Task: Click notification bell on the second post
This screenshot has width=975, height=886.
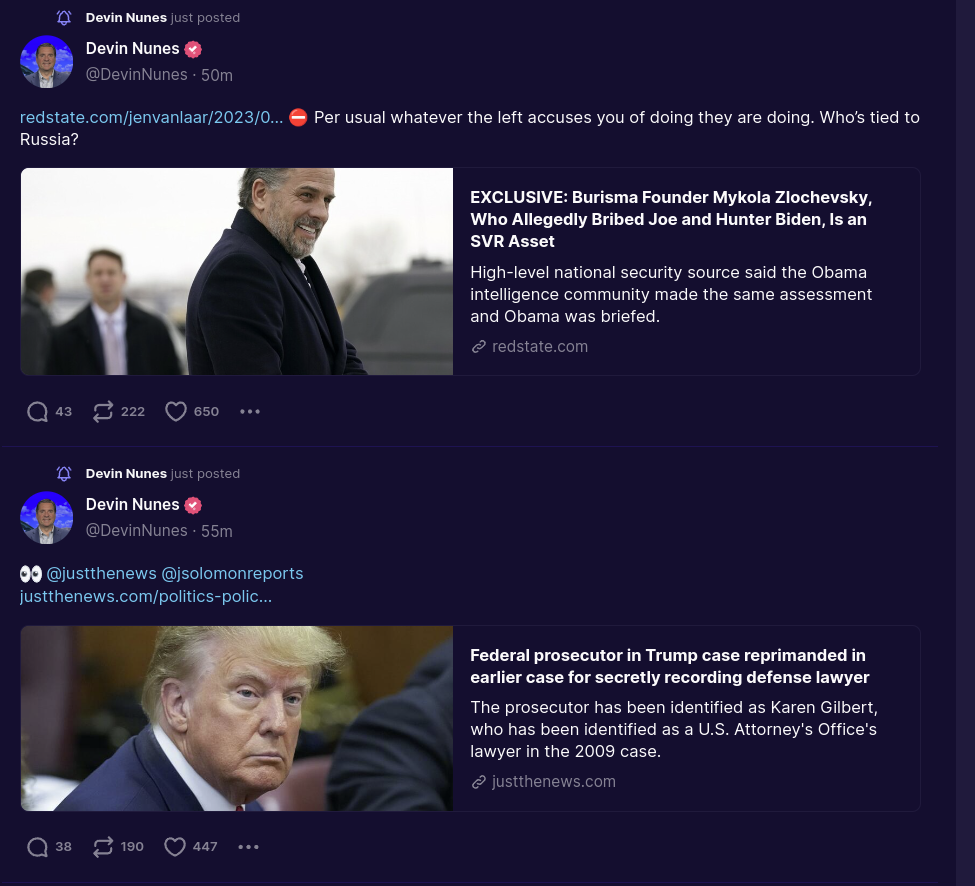Action: [x=64, y=474]
